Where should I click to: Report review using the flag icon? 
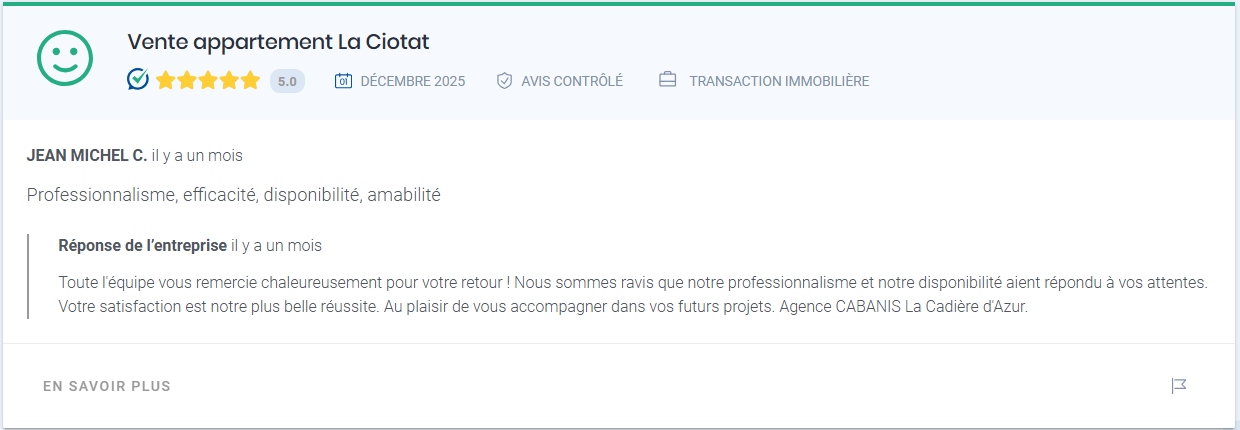point(1179,386)
